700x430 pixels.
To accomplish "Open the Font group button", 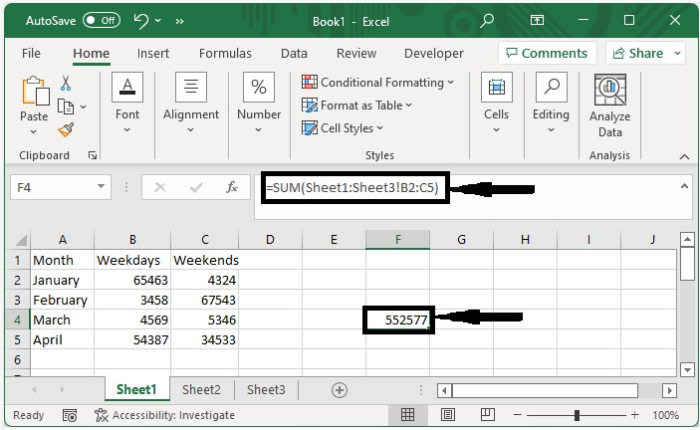I will tap(127, 103).
